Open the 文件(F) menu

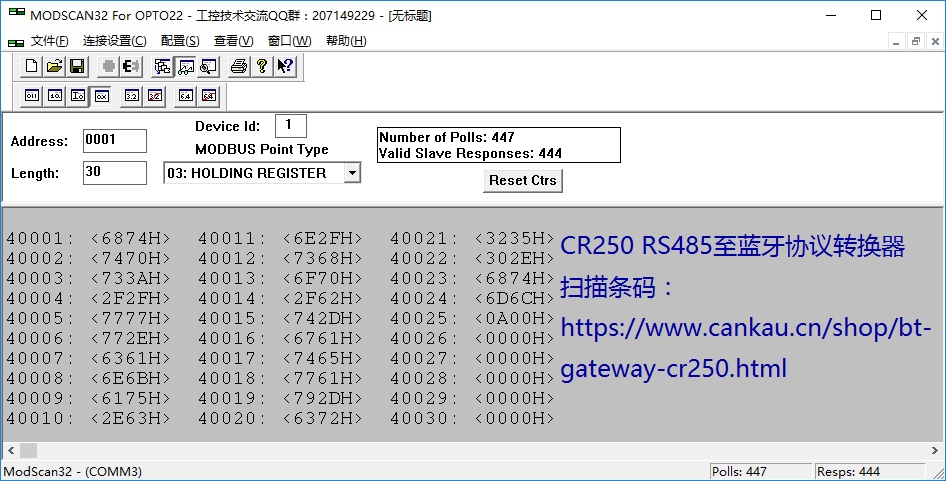[x=49, y=41]
